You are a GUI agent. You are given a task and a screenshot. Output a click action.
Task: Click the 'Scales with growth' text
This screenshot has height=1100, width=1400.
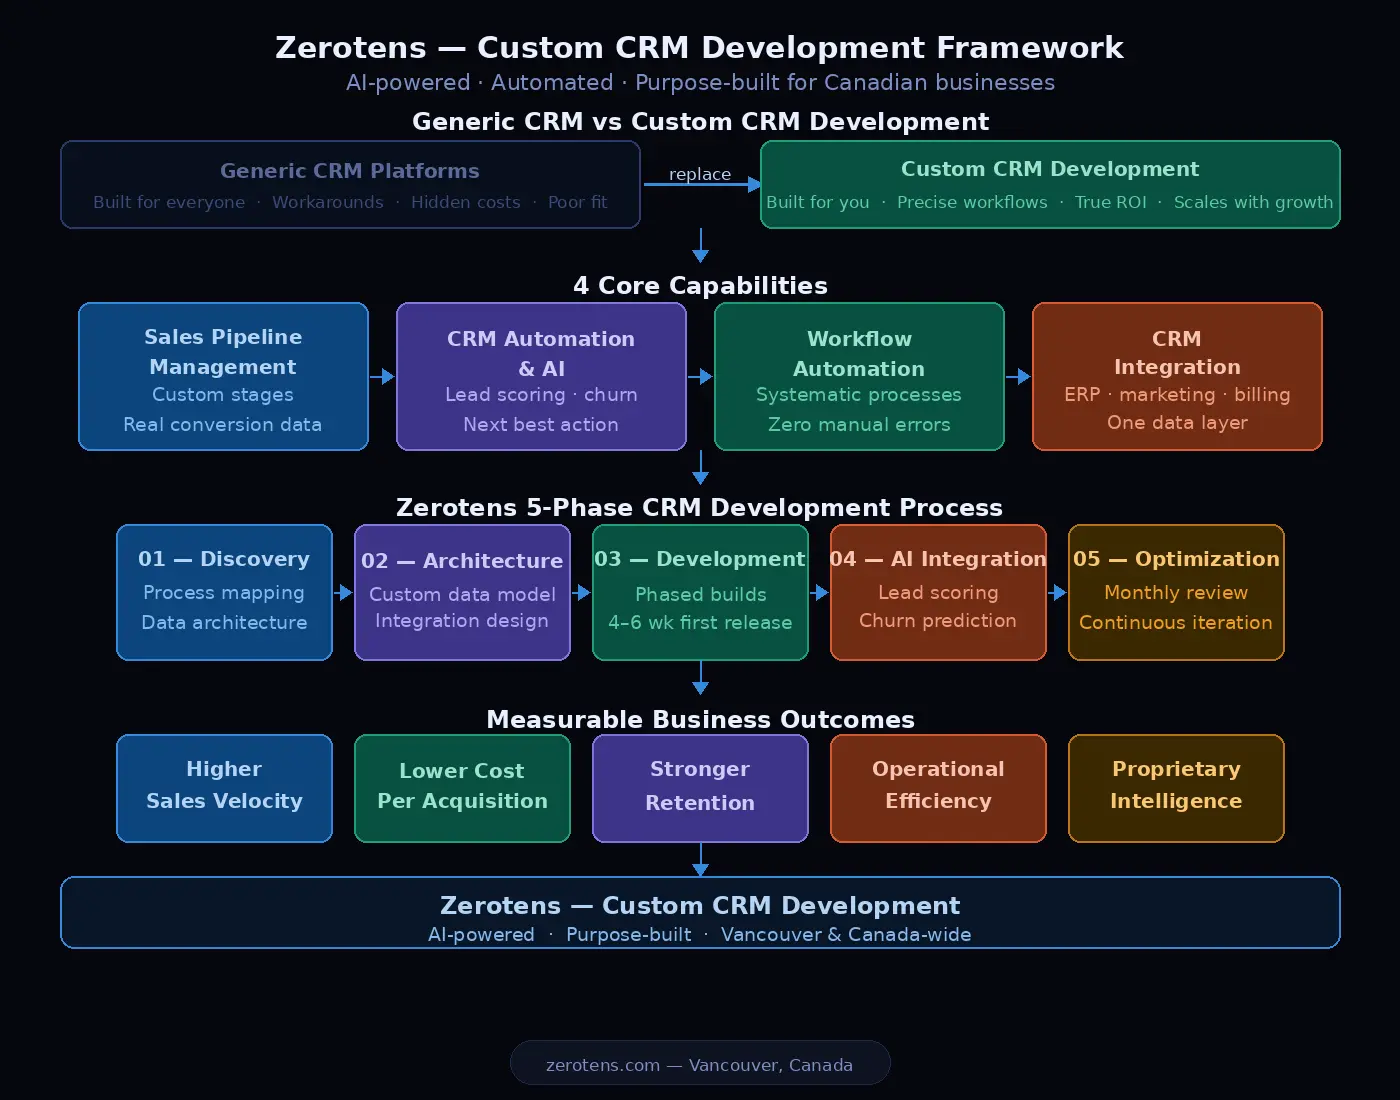pyautogui.click(x=1254, y=202)
